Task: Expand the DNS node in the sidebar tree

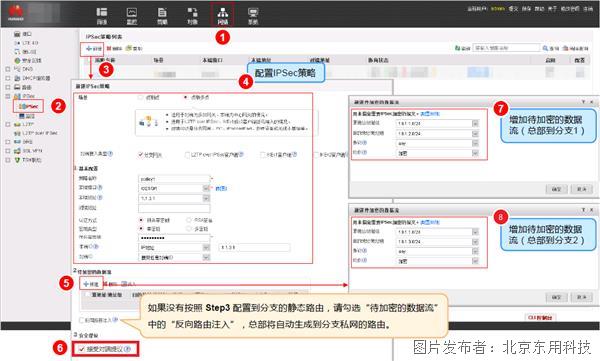Action: pyautogui.click(x=8, y=69)
